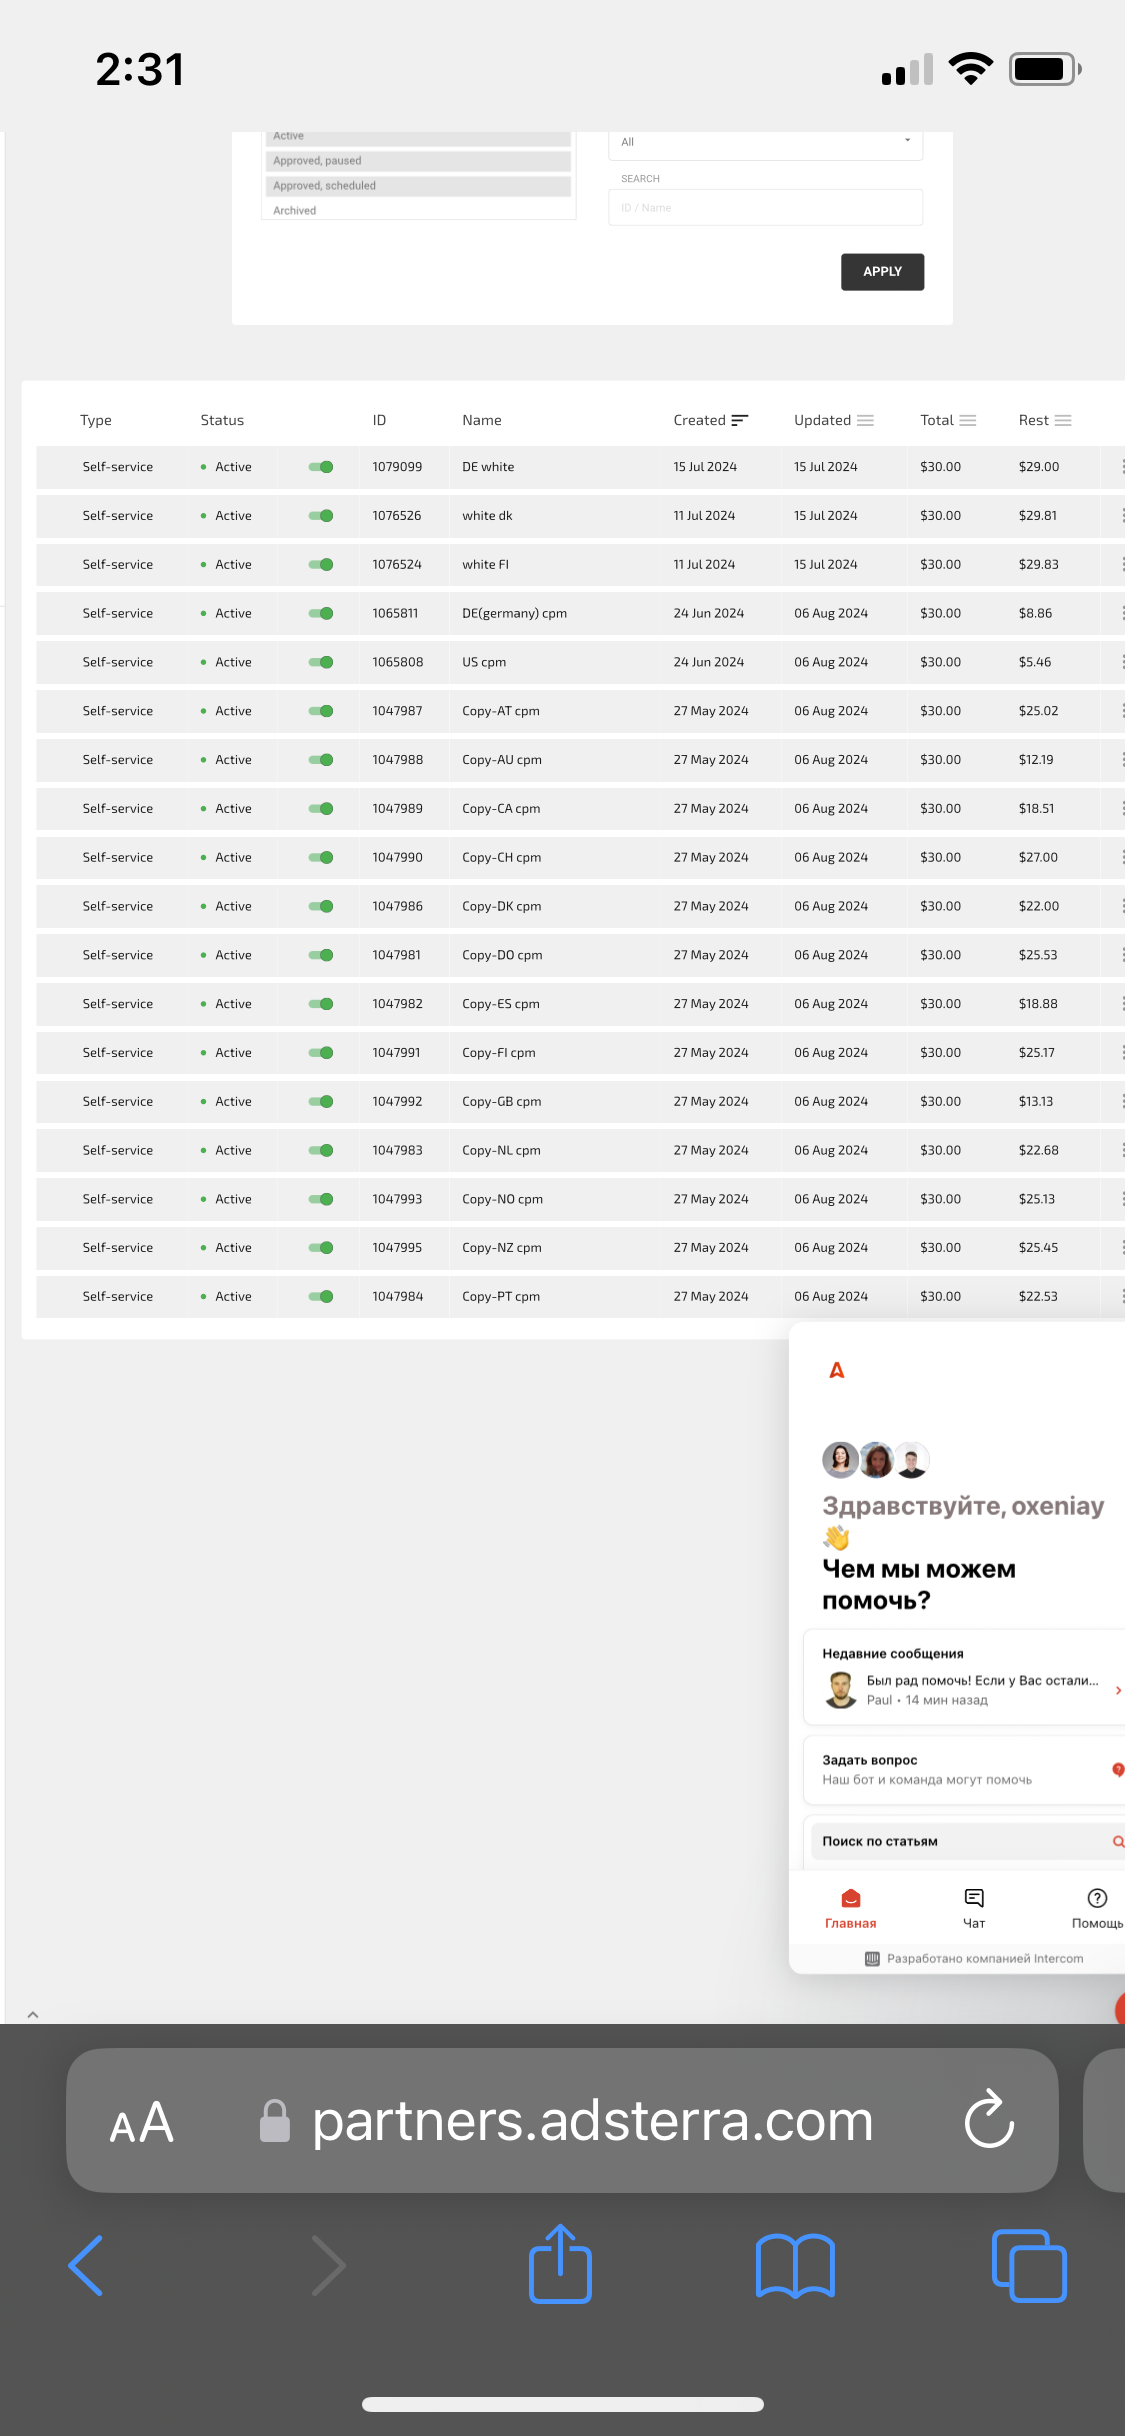The height and width of the screenshot is (2436, 1125).
Task: Sort table by Created column icon
Action: pos(739,420)
